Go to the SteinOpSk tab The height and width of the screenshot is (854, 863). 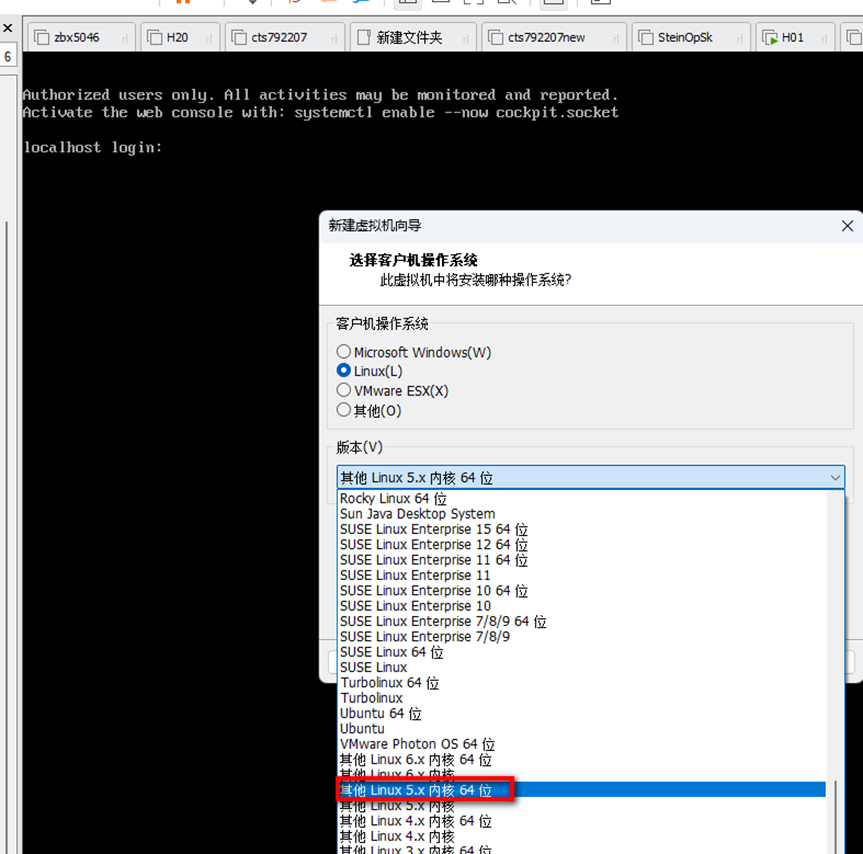click(691, 37)
